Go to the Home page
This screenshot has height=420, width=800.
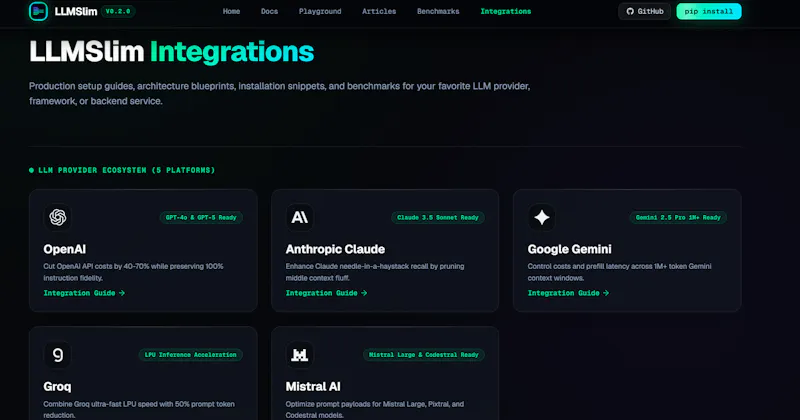click(231, 11)
